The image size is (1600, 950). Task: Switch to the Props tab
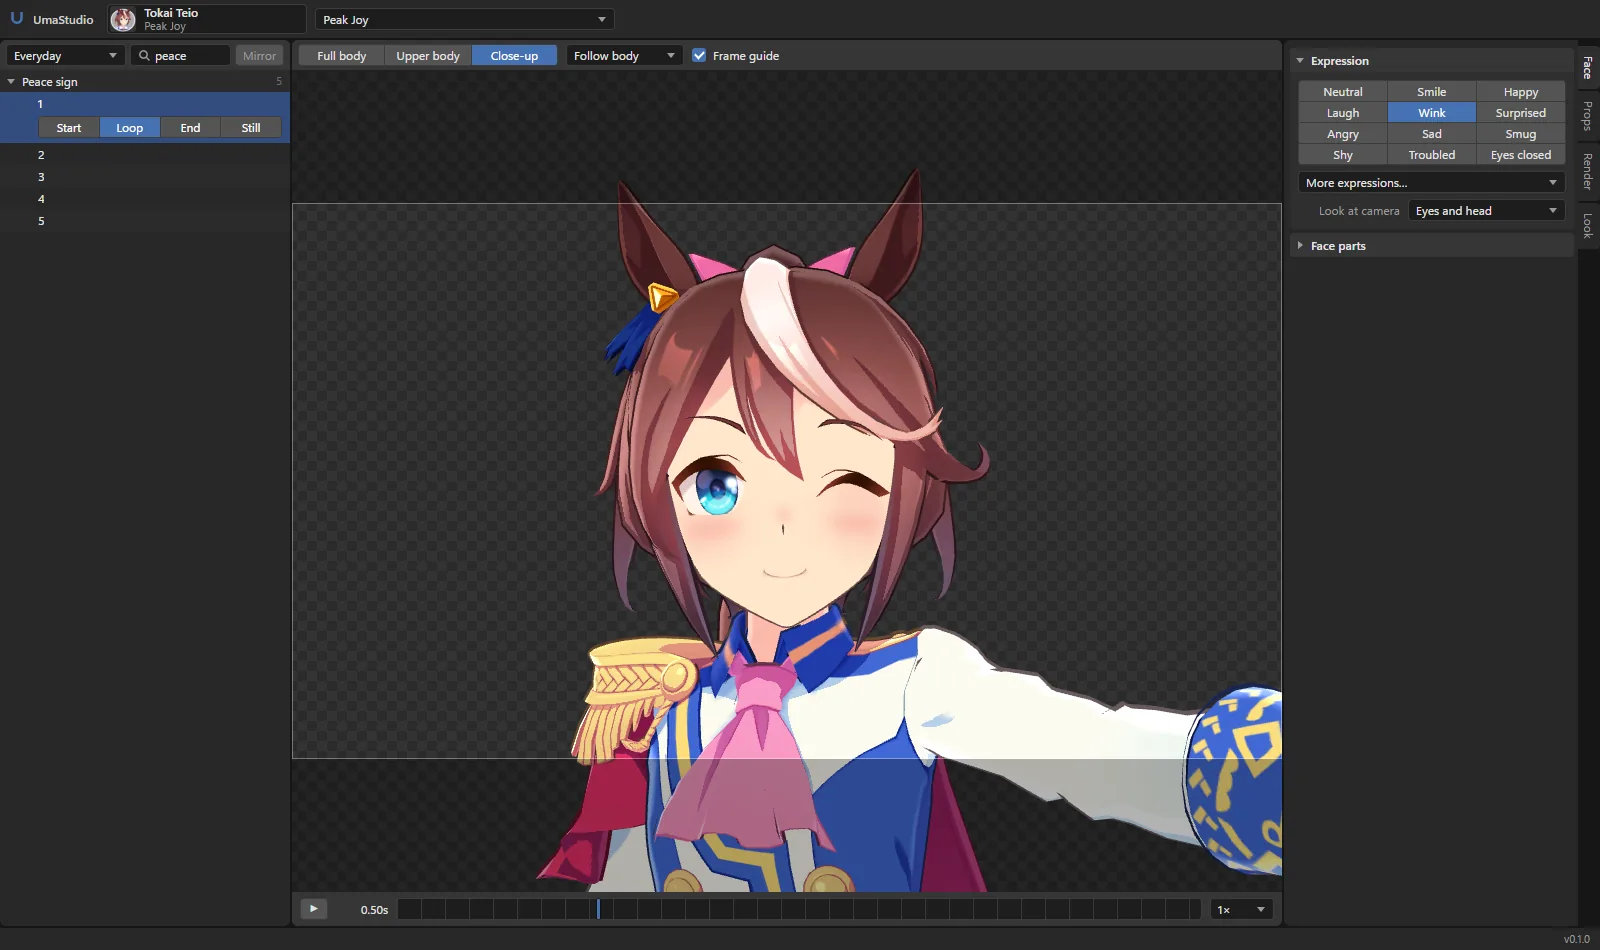1587,116
